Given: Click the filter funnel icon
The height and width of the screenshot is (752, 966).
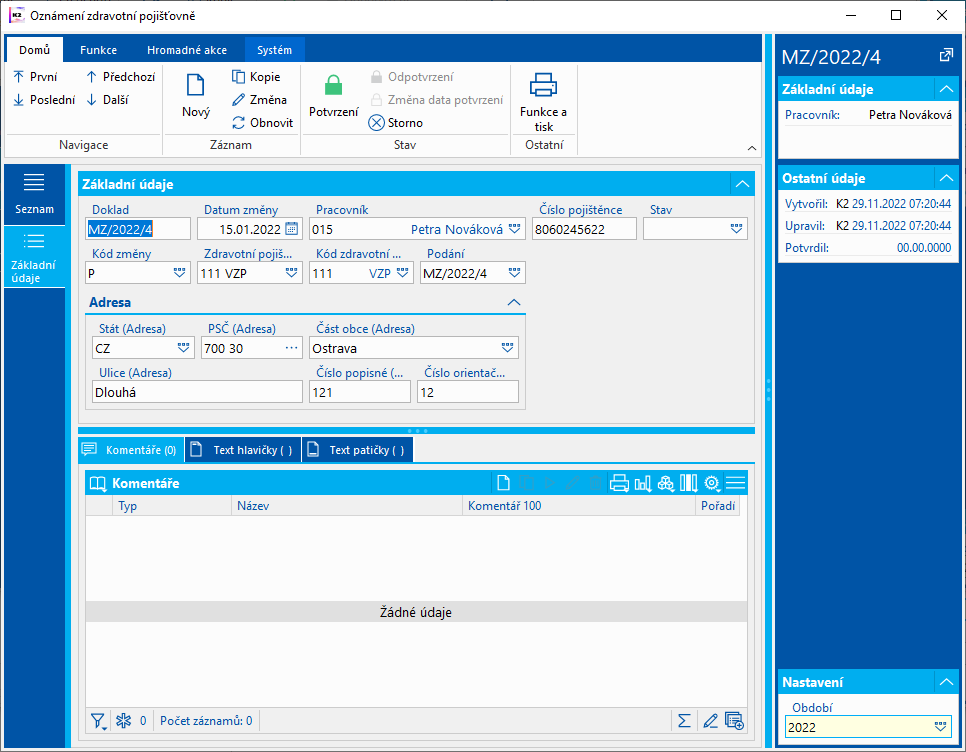Looking at the screenshot, I should point(97,720).
